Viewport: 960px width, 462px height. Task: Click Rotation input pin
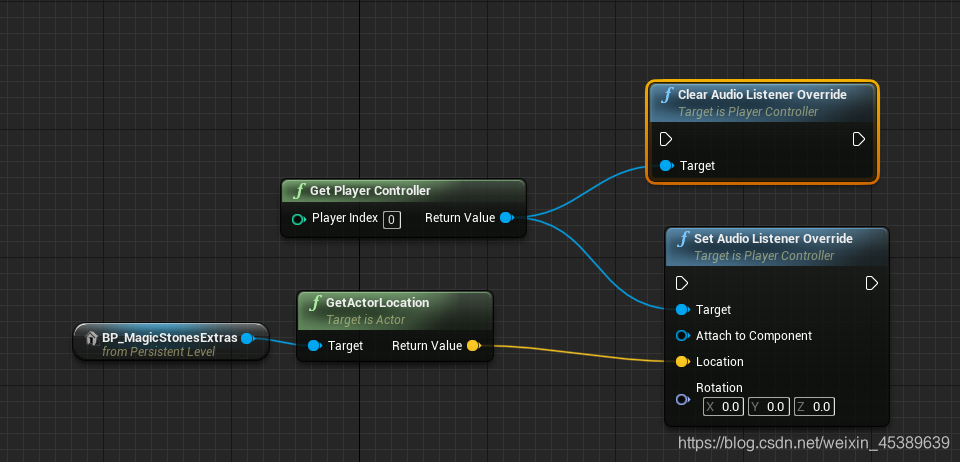(683, 400)
